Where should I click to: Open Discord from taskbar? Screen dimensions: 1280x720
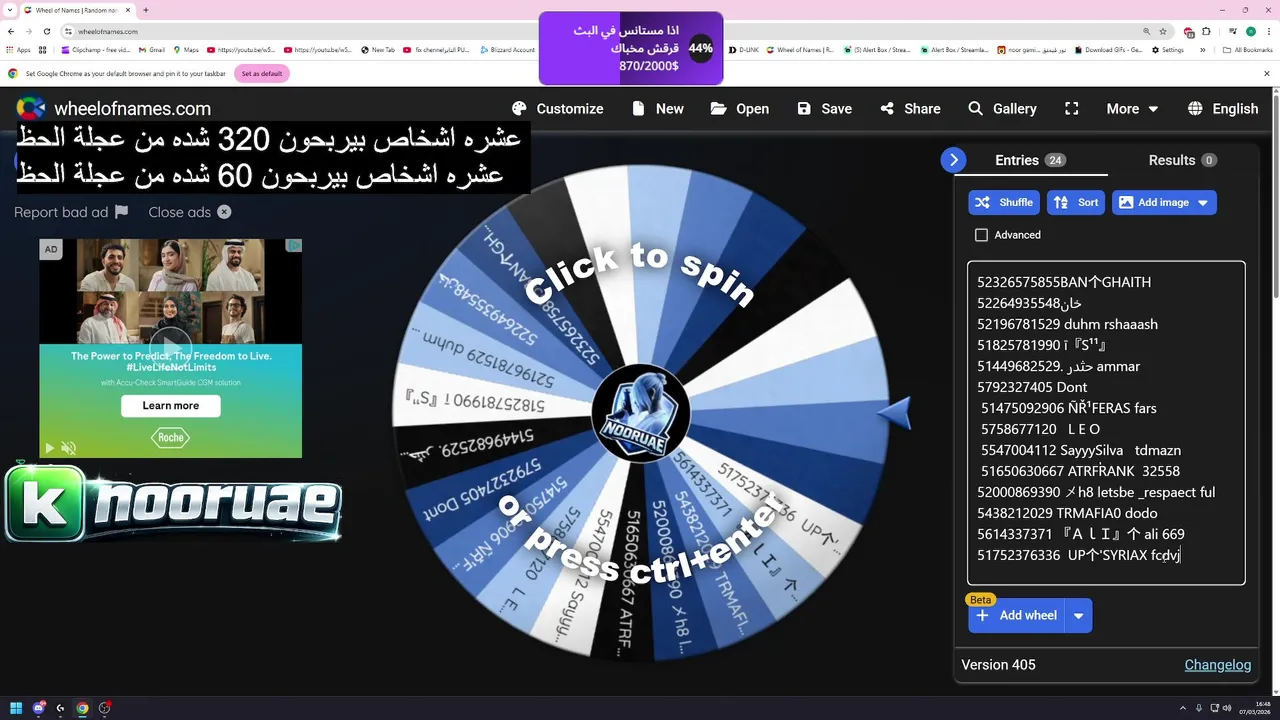click(38, 708)
